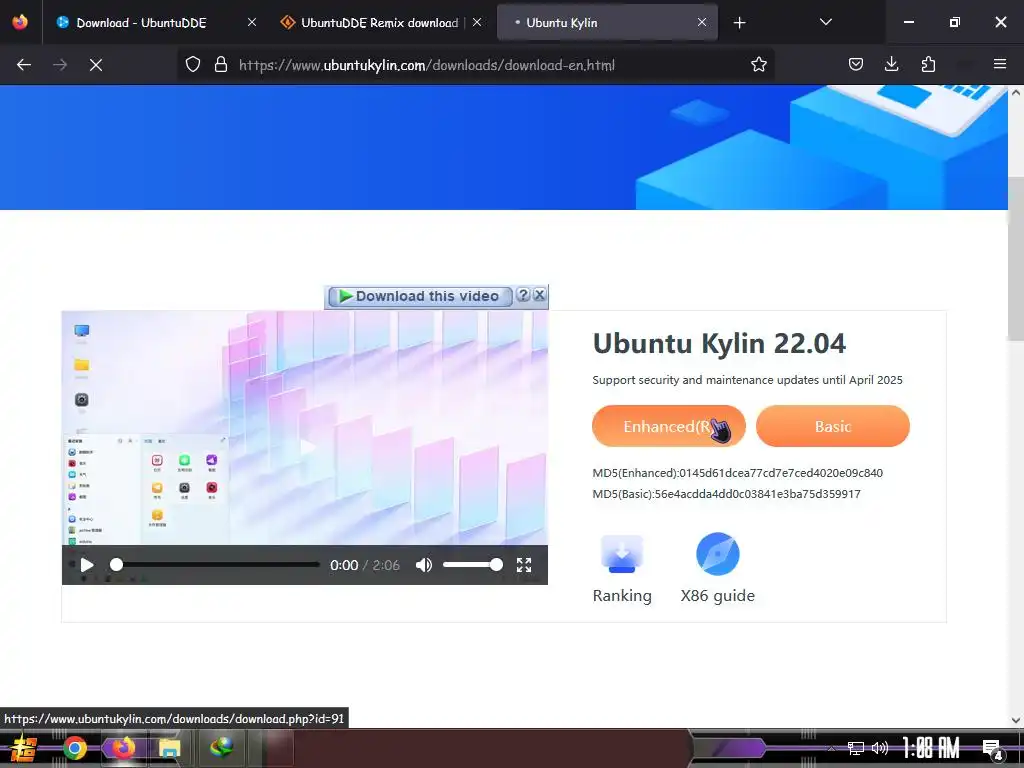Screen dimensions: 1024x768
Task: Close the UbuntuDDE Remix download tab
Action: click(477, 23)
